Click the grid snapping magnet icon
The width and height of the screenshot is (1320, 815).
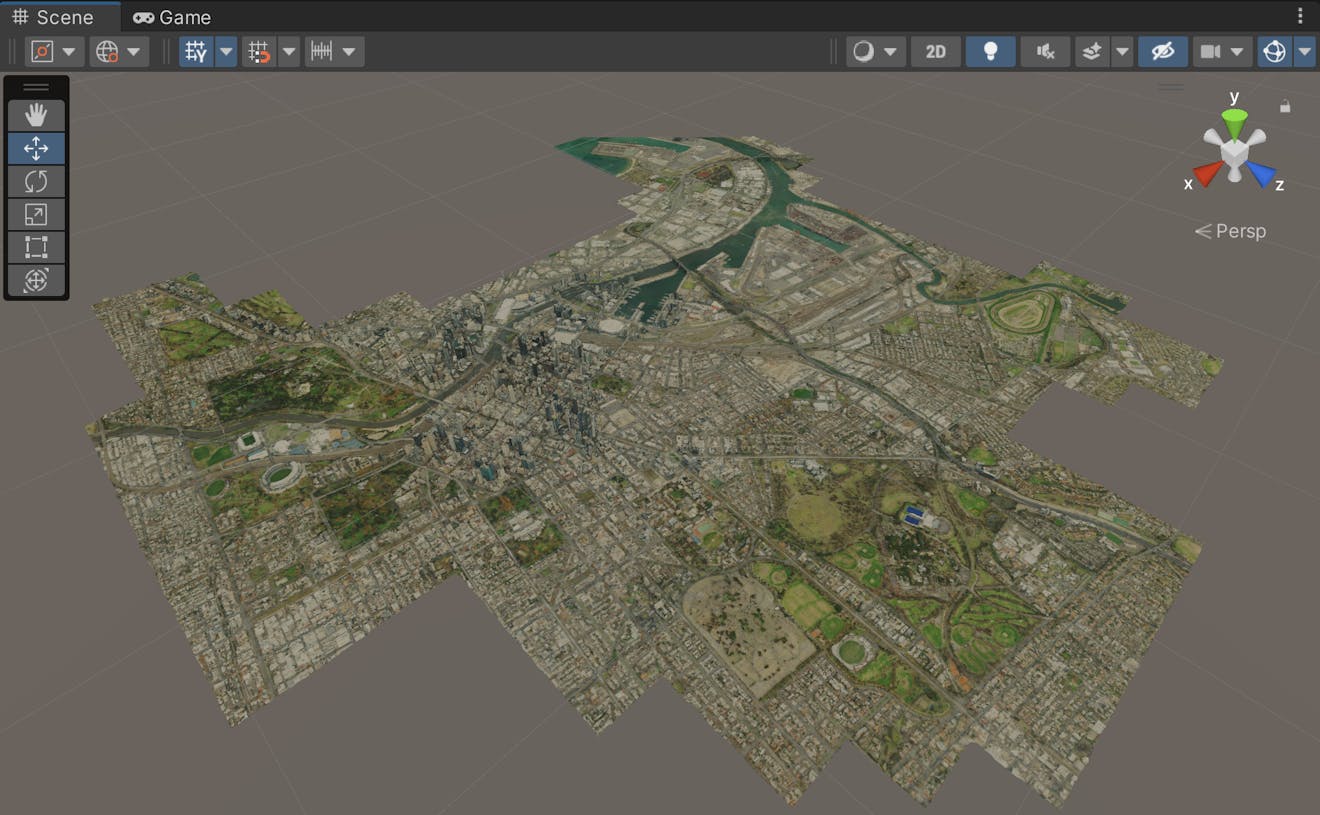point(259,52)
